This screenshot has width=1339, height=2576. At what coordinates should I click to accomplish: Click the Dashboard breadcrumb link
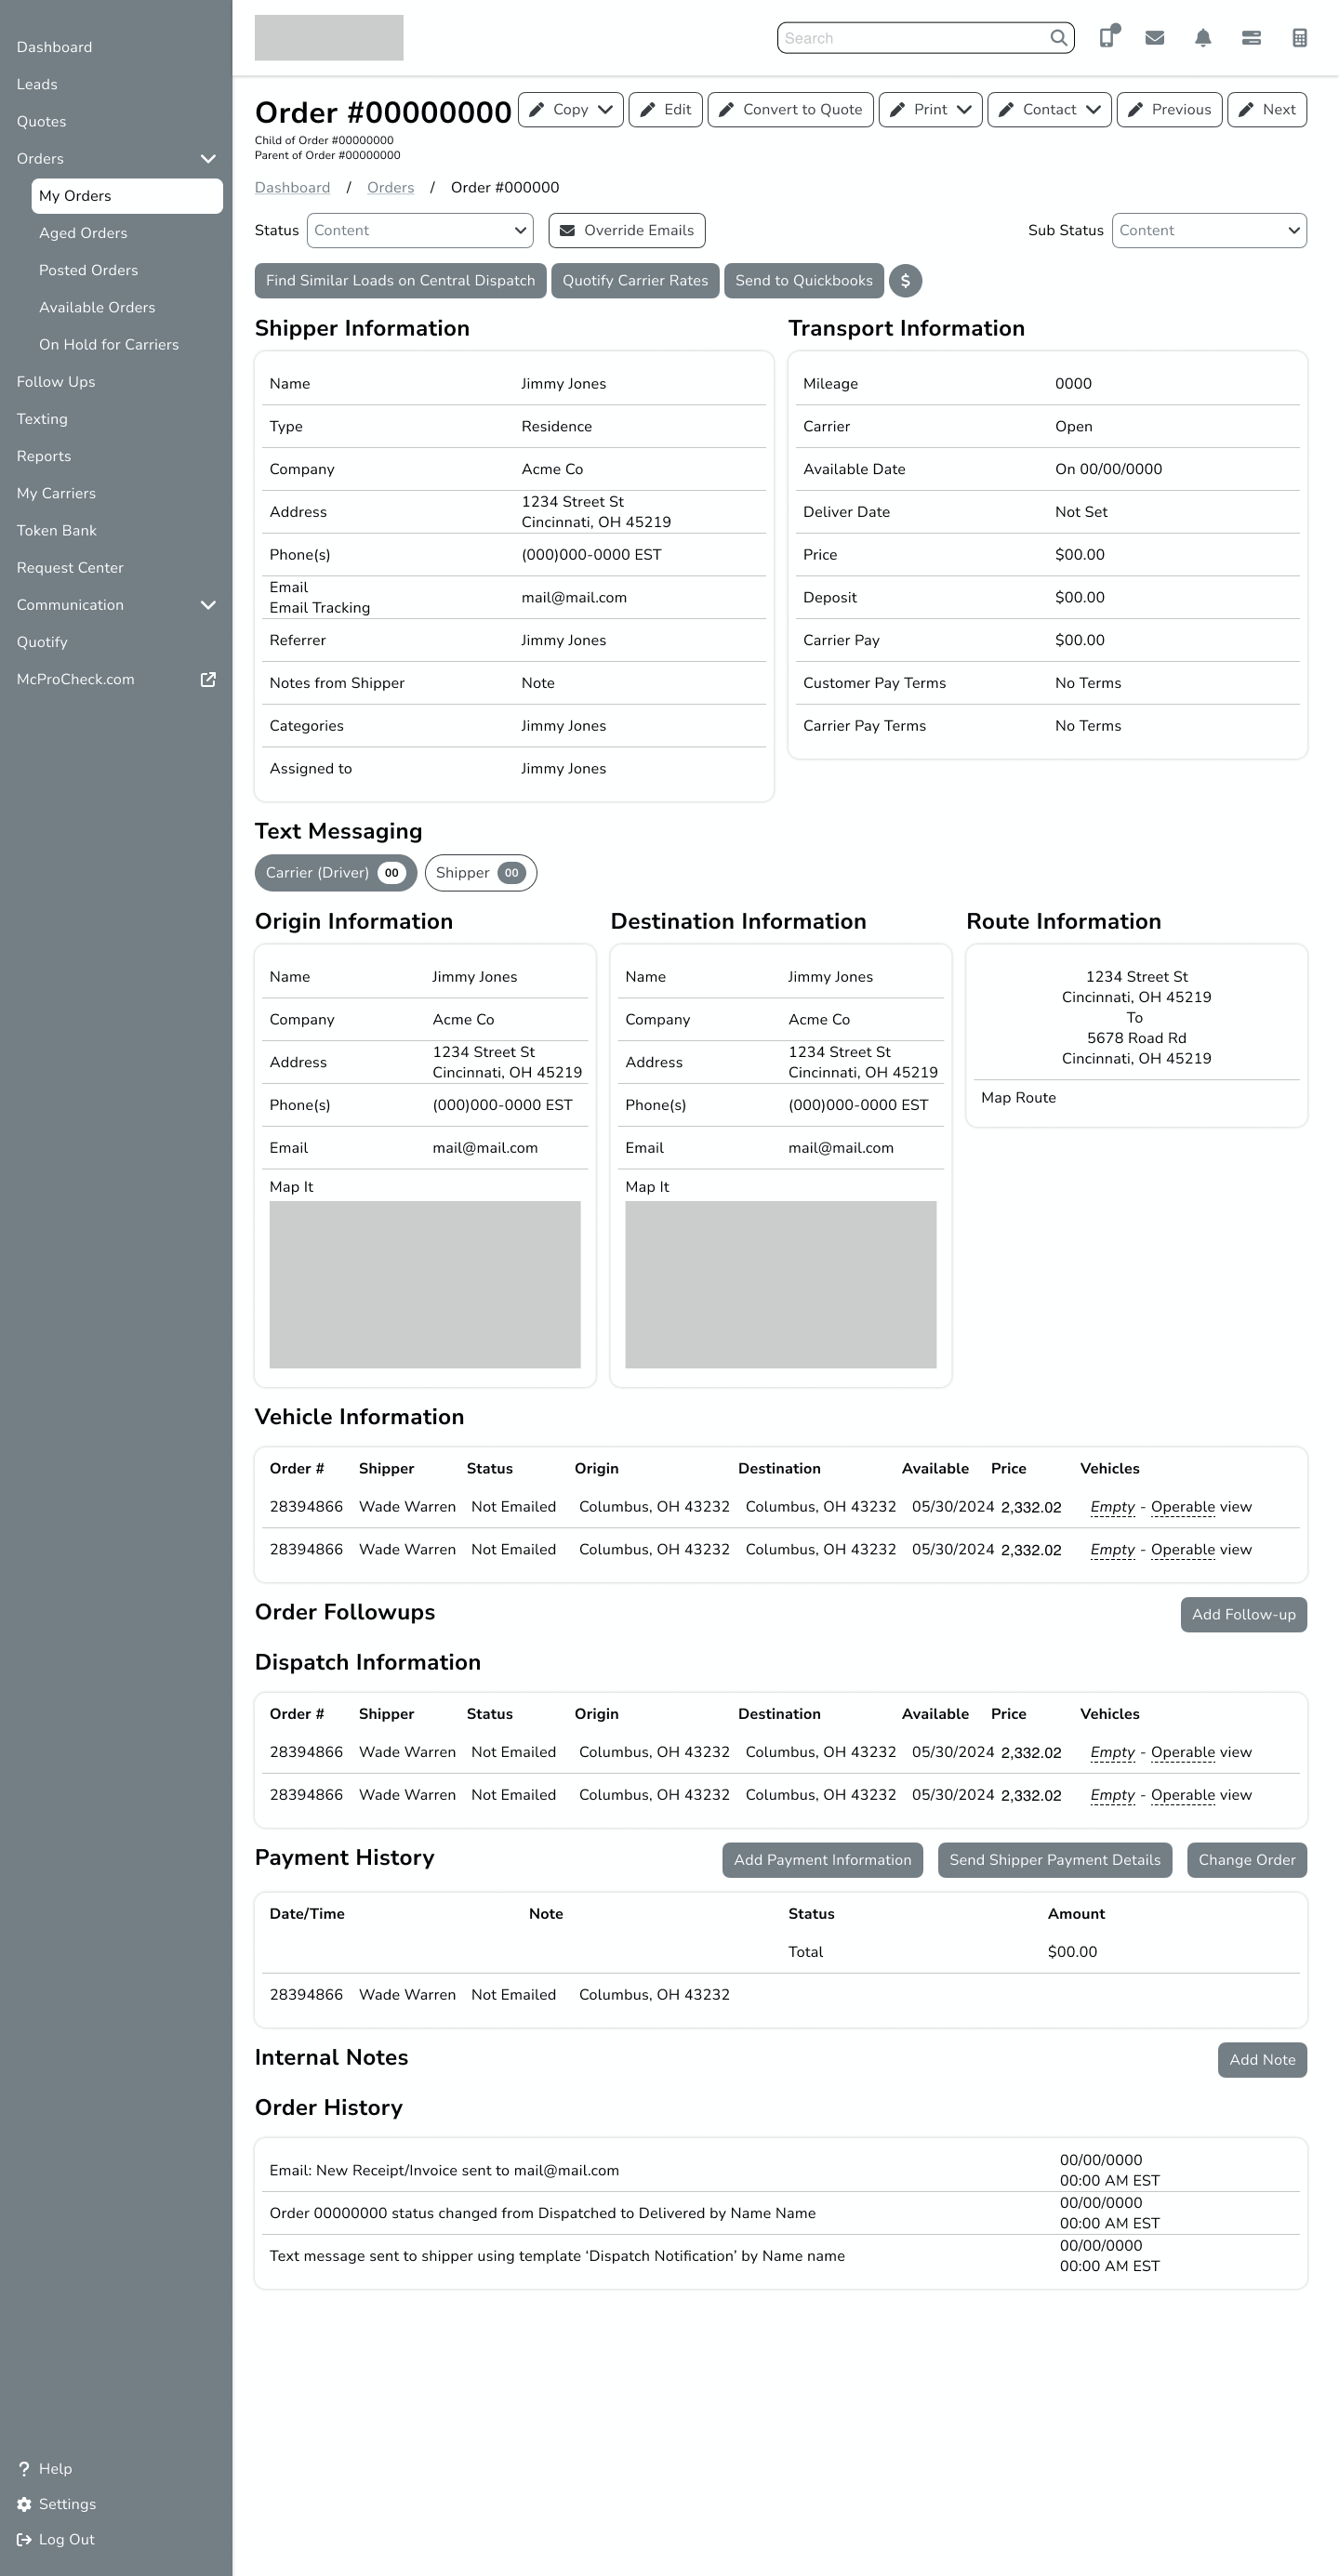292,188
